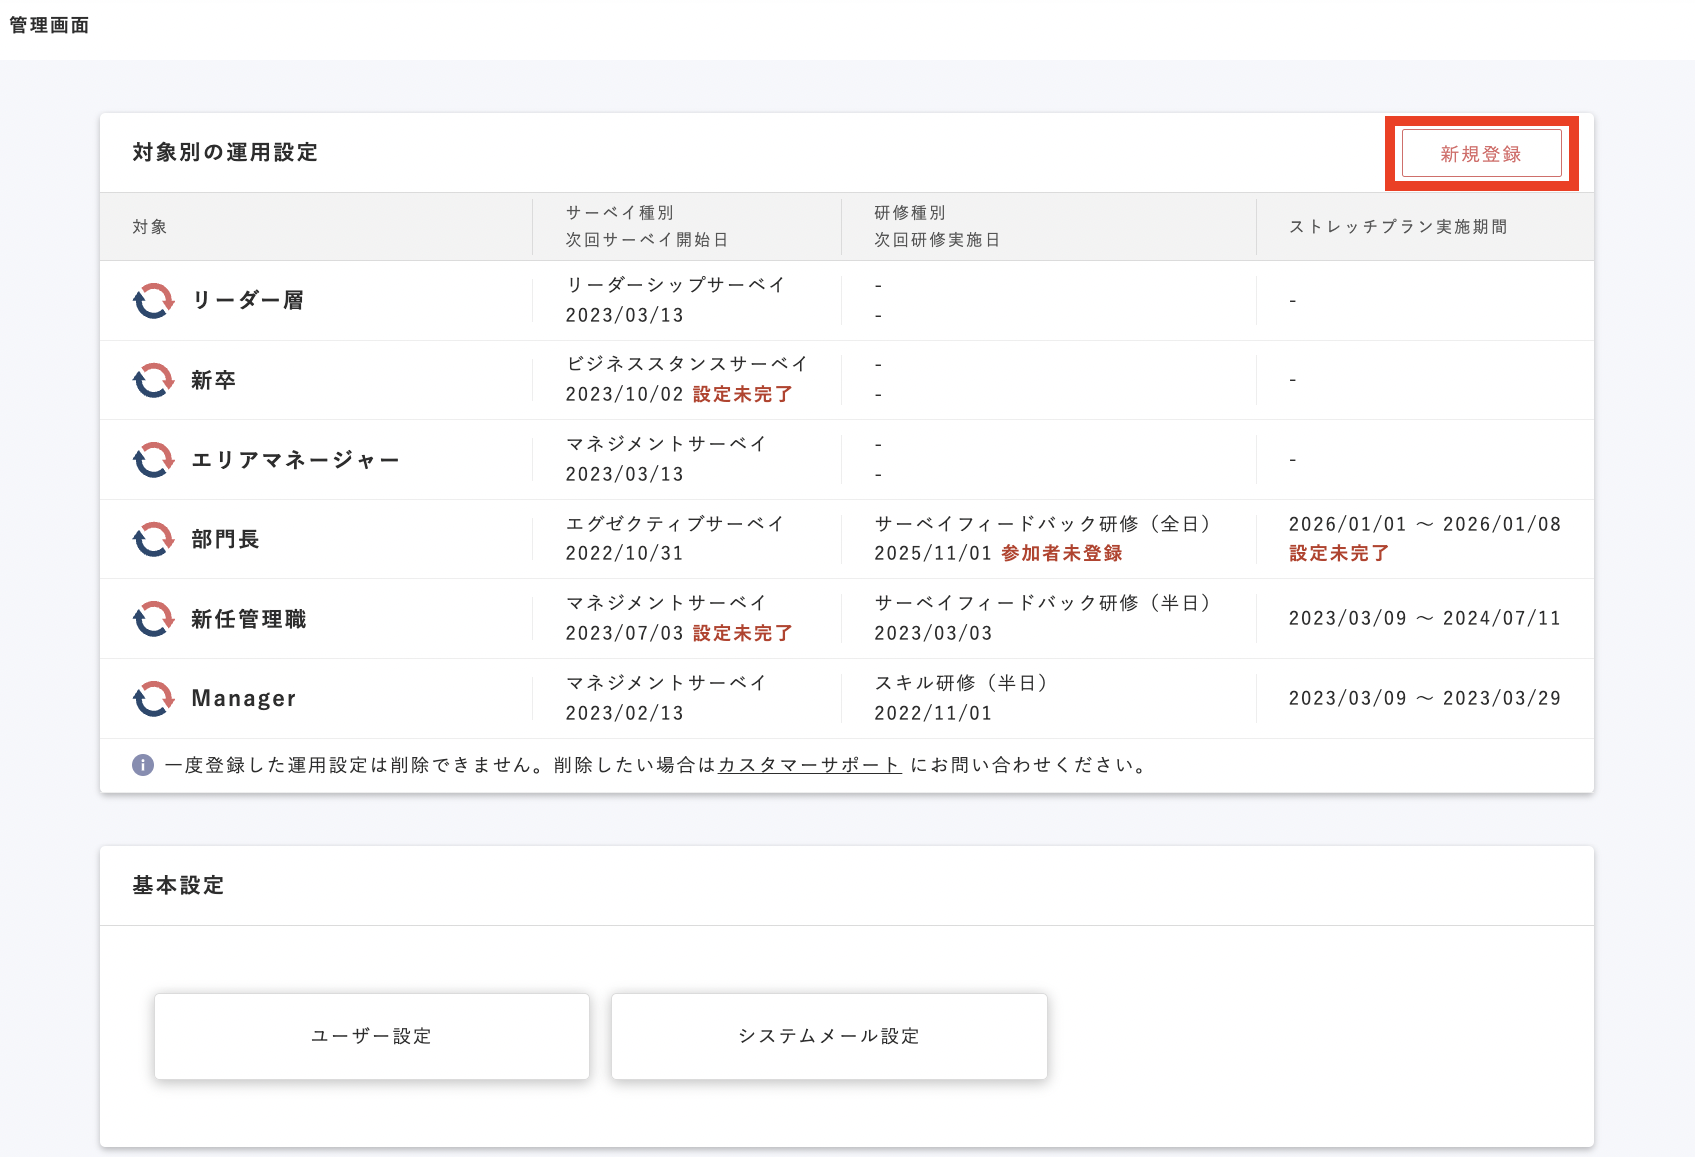The height and width of the screenshot is (1157, 1695).
Task: Click the cycle icon beside Manager
Action: coord(154,698)
